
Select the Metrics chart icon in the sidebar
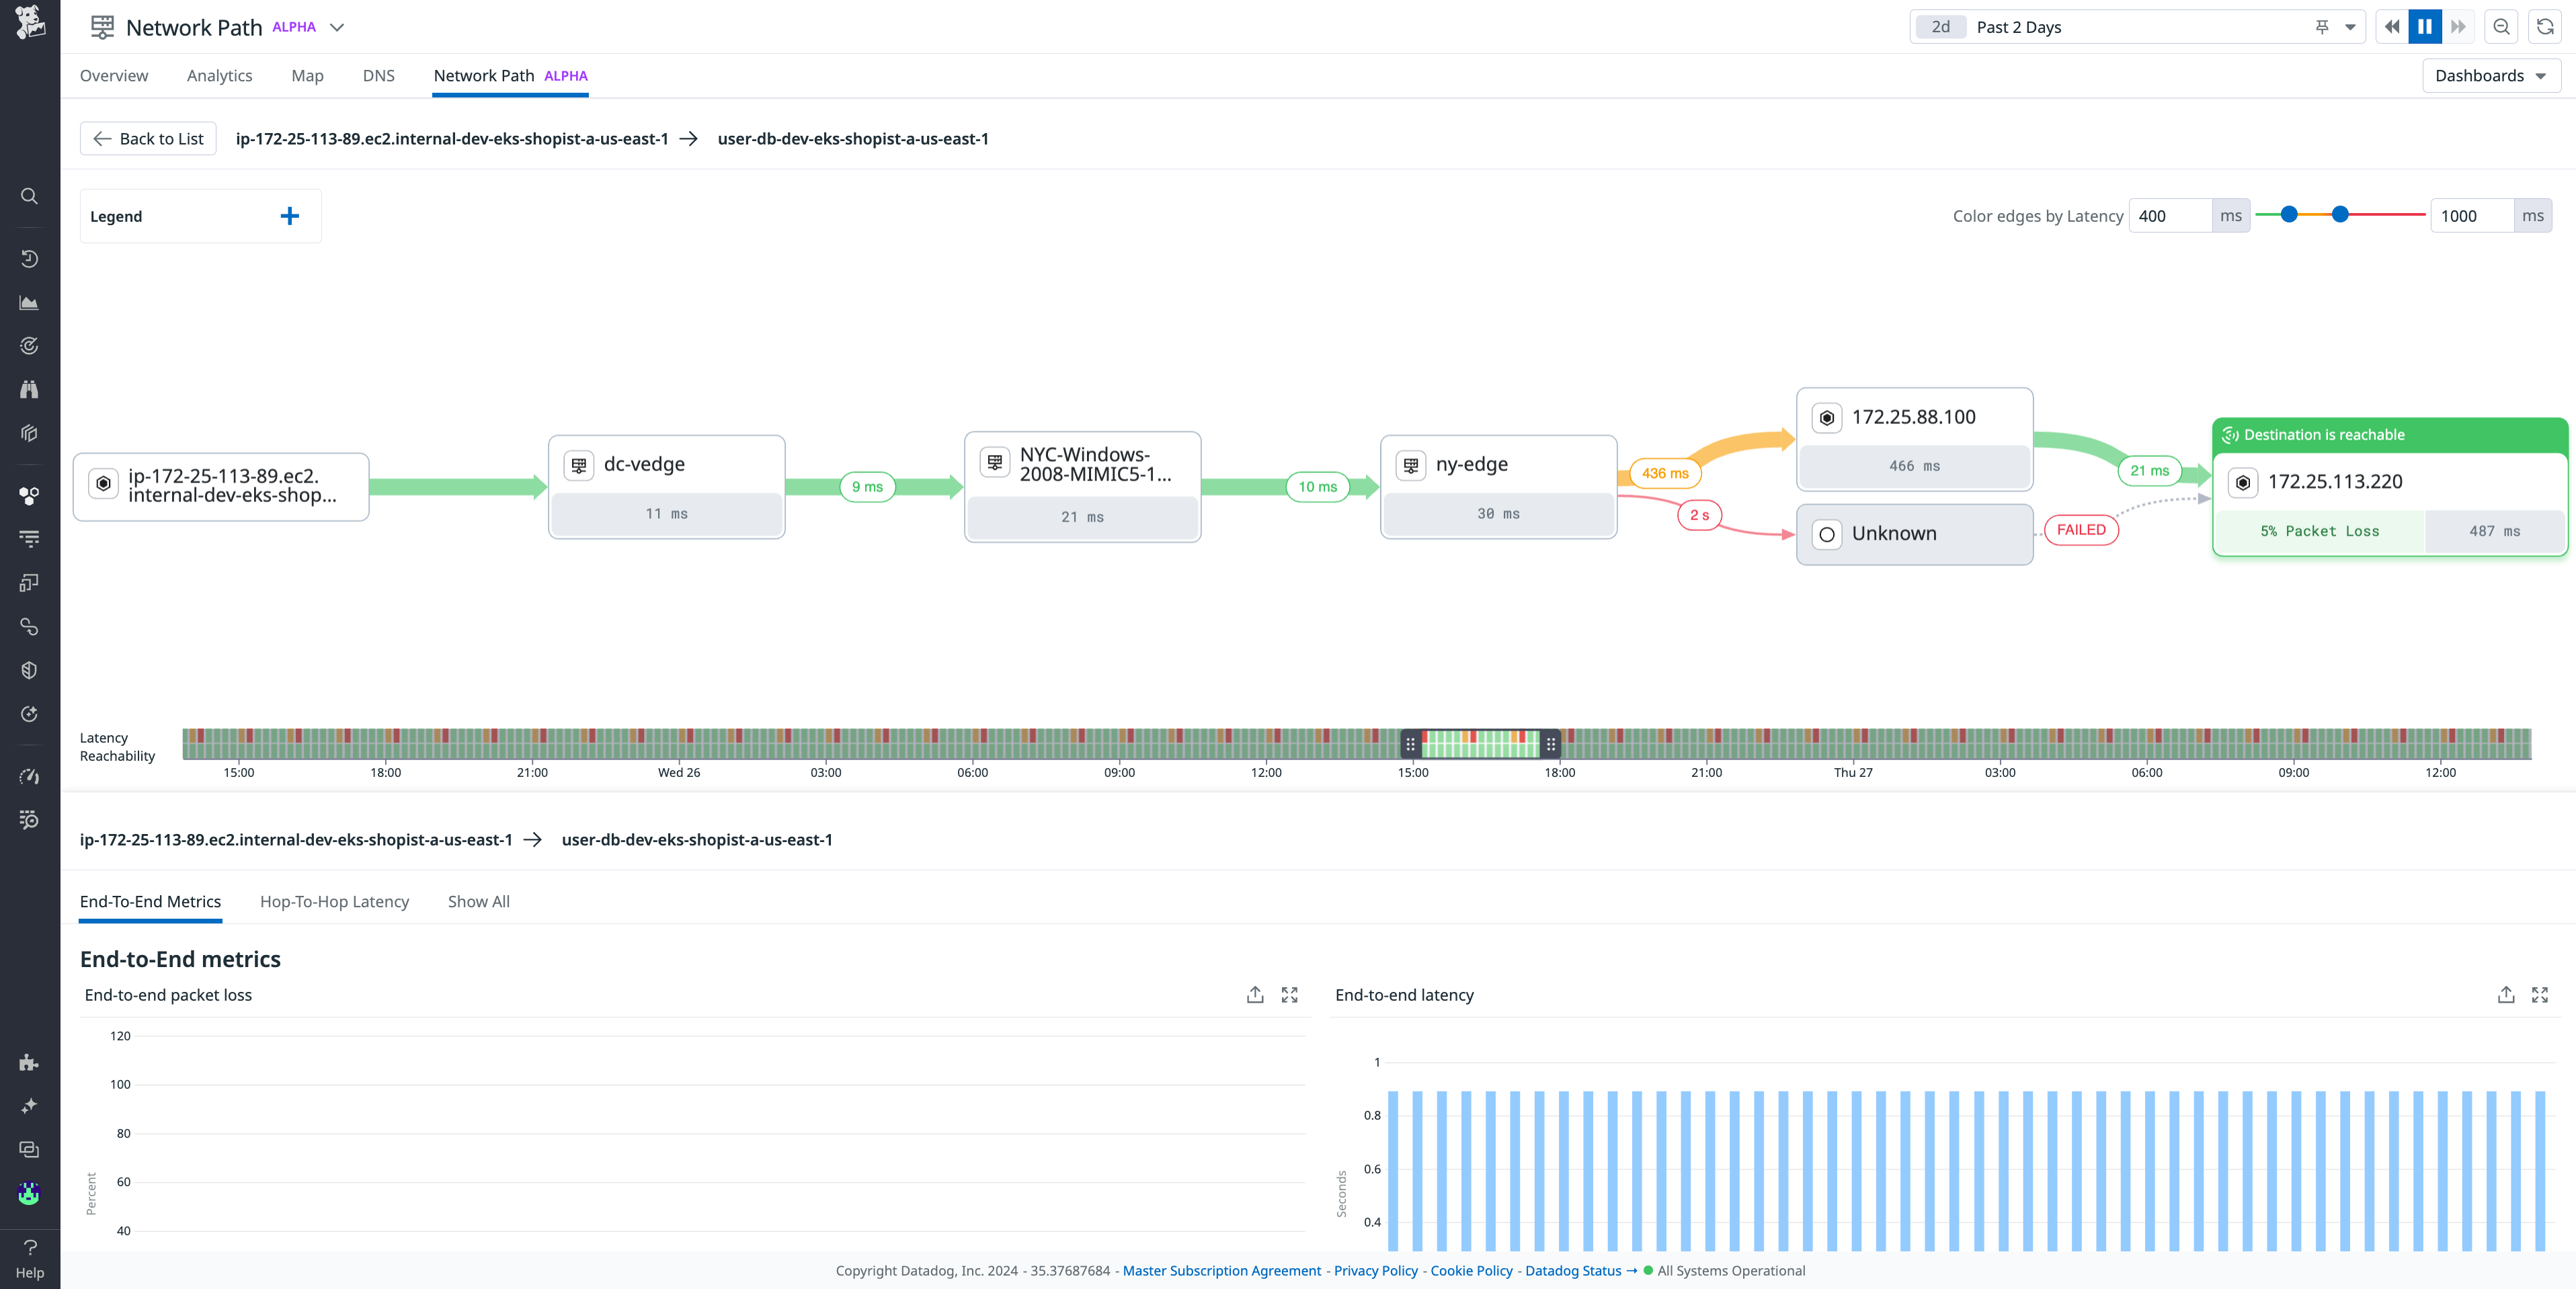click(29, 302)
